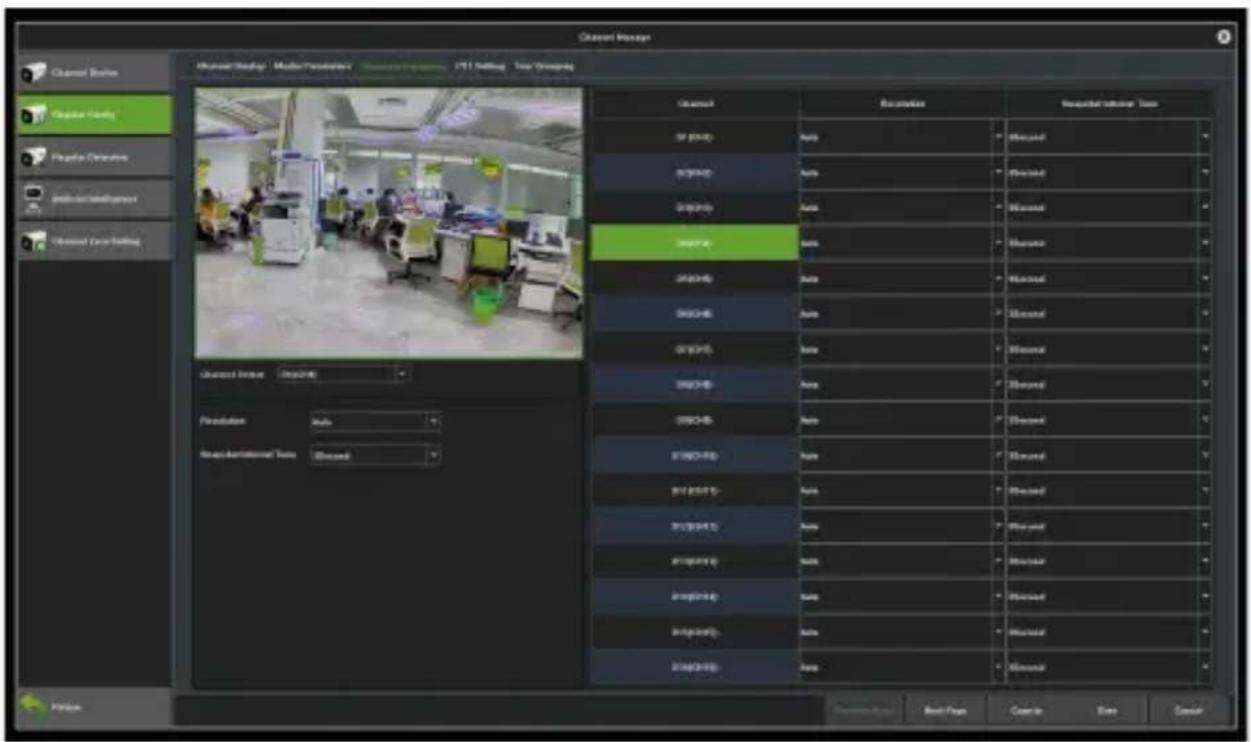Open the Regular Detection sidebar section
The image size is (1251, 742).
tap(94, 157)
